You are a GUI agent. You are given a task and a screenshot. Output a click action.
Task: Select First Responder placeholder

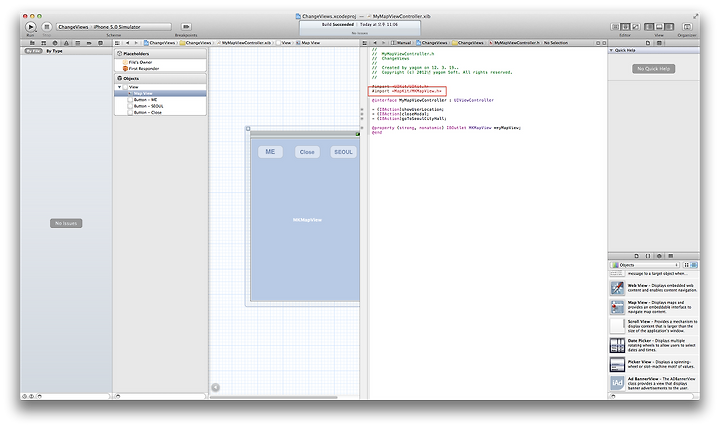[141, 68]
